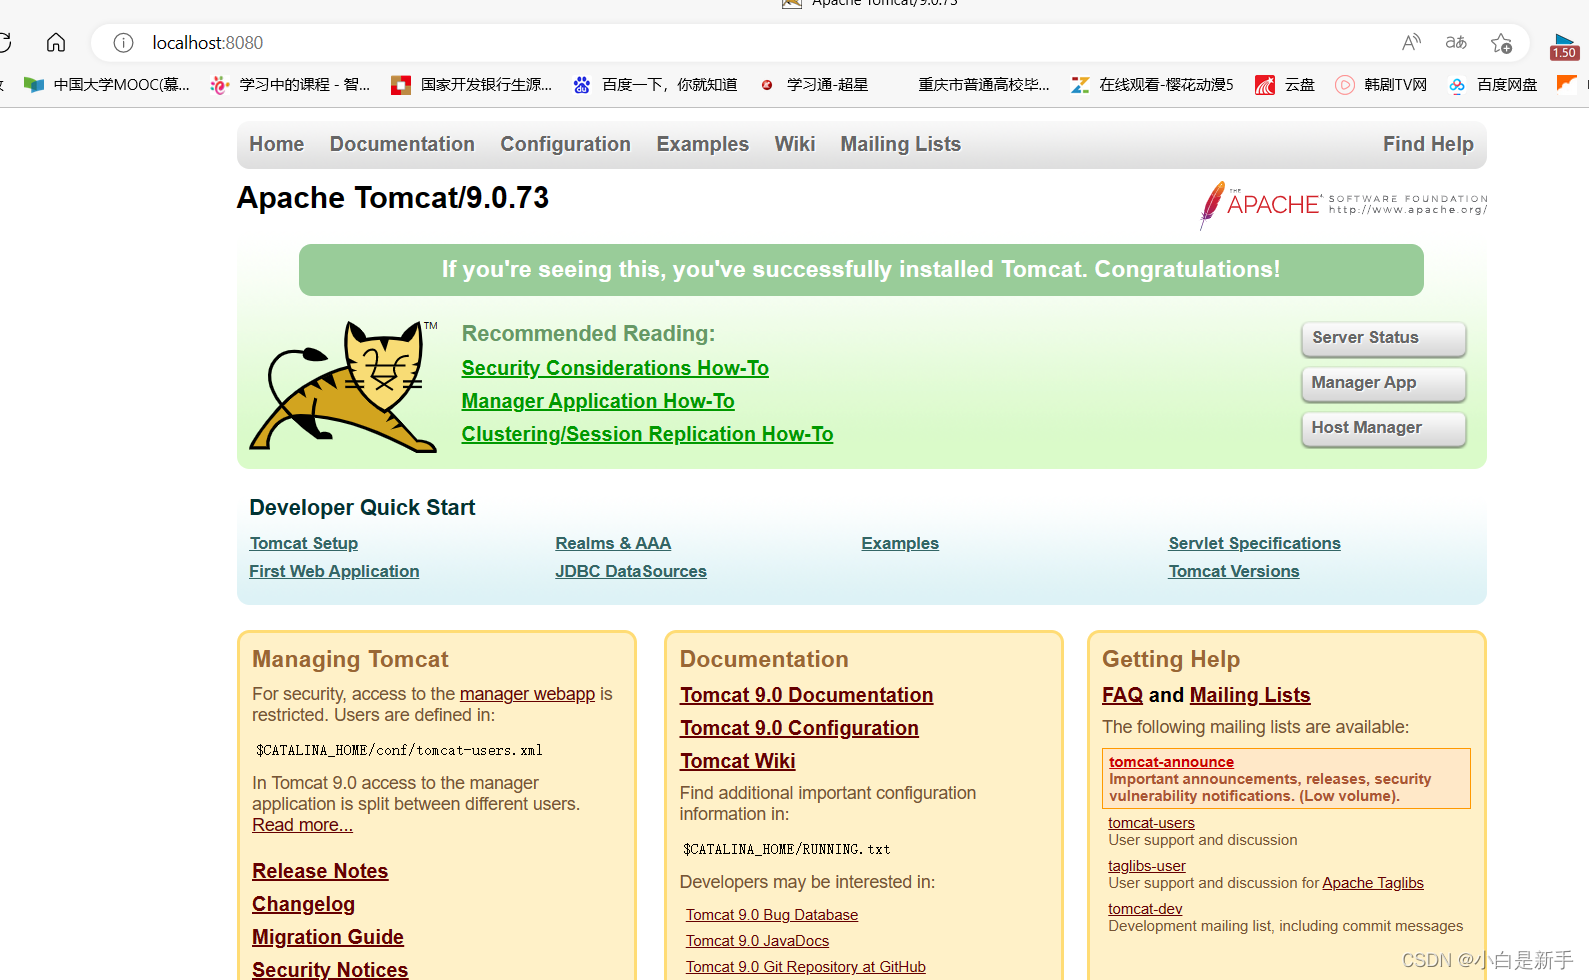1589x980 pixels.
Task: Open Servlet Specifications link
Action: (1254, 543)
